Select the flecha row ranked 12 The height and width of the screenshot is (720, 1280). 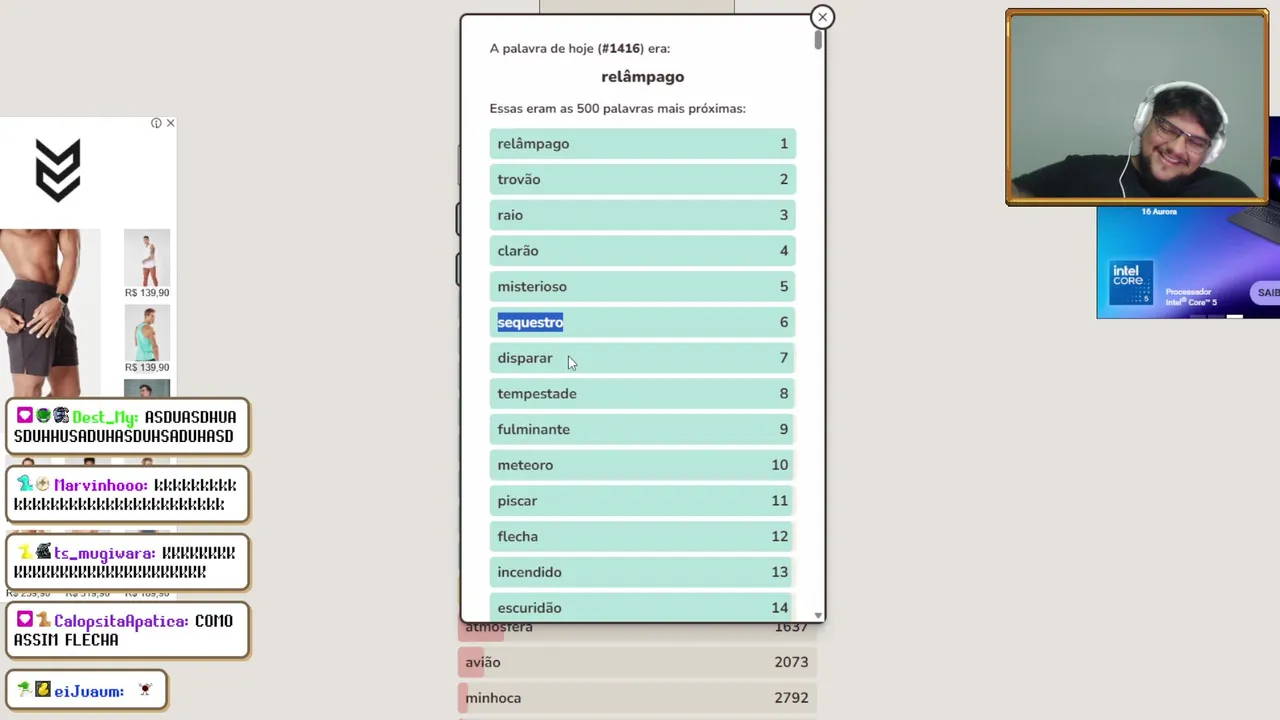(642, 537)
